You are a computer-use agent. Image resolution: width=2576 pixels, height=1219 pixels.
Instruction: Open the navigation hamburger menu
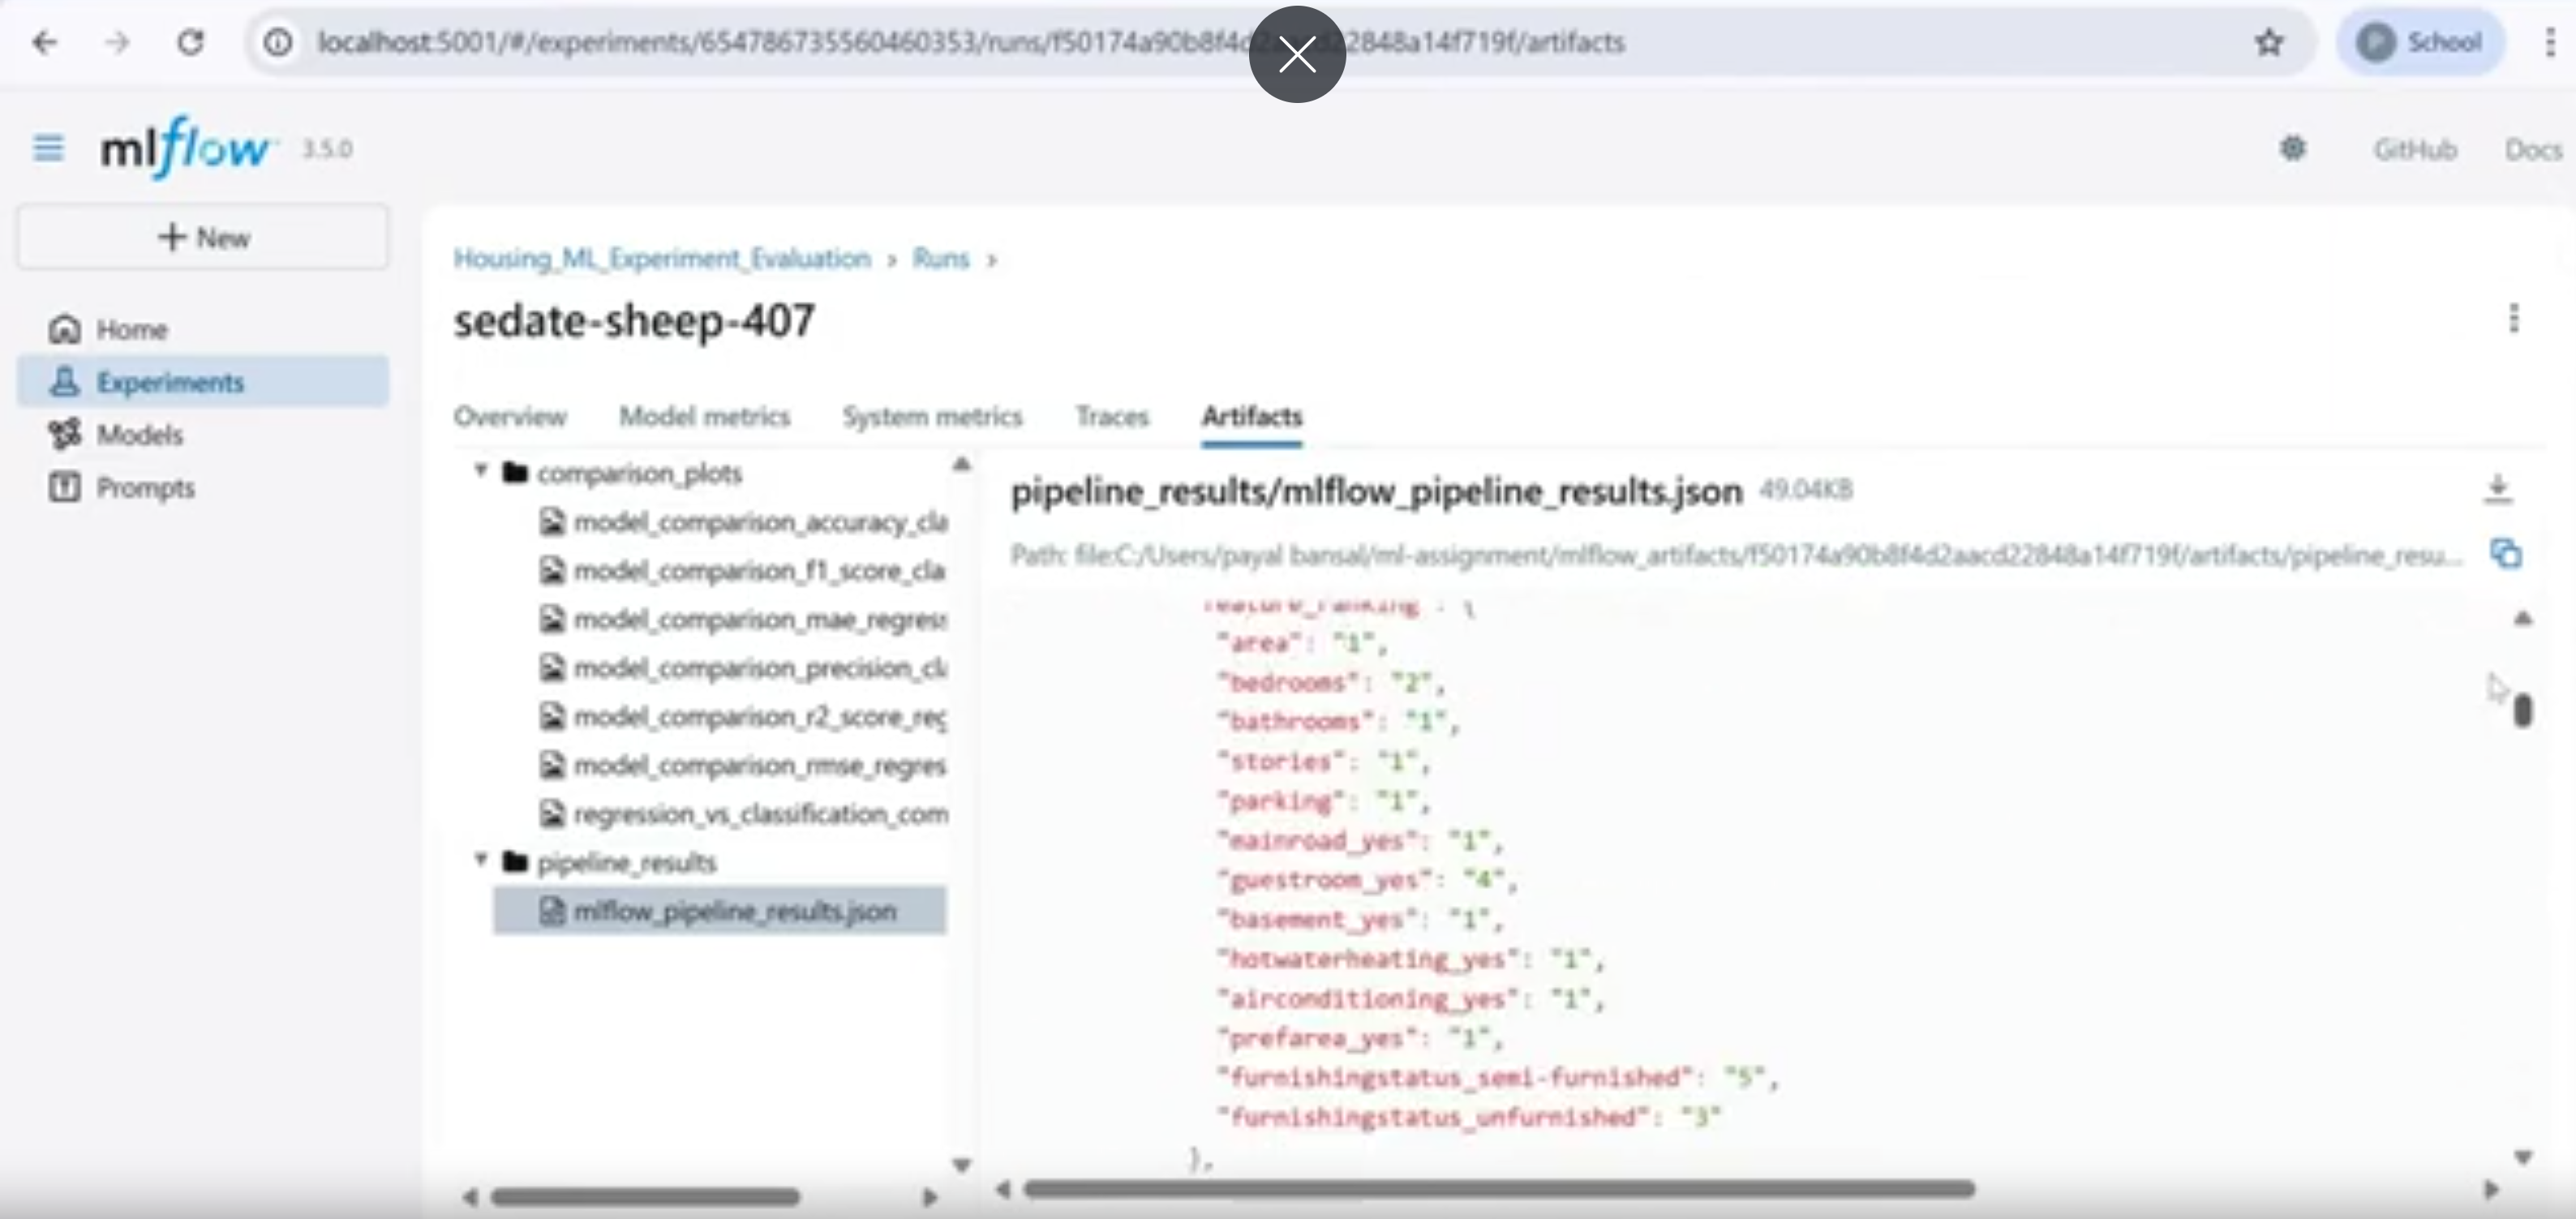pos(47,148)
